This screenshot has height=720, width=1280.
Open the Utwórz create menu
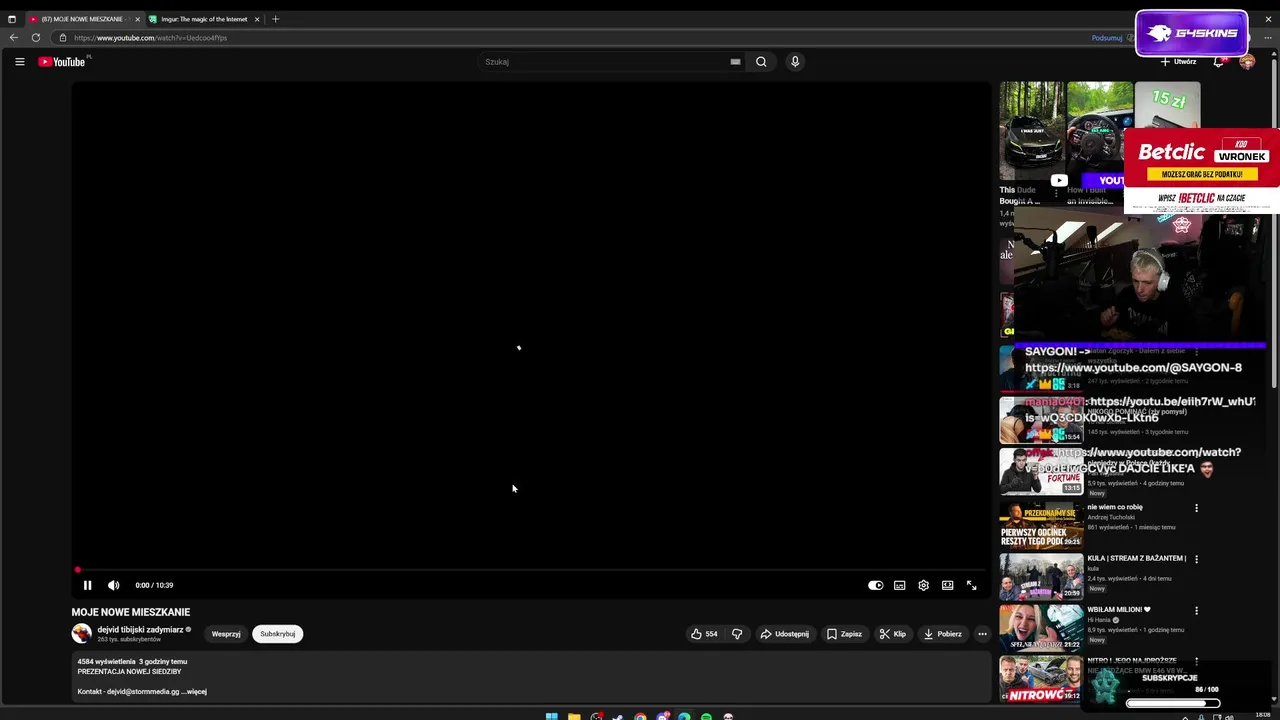[x=1179, y=62]
